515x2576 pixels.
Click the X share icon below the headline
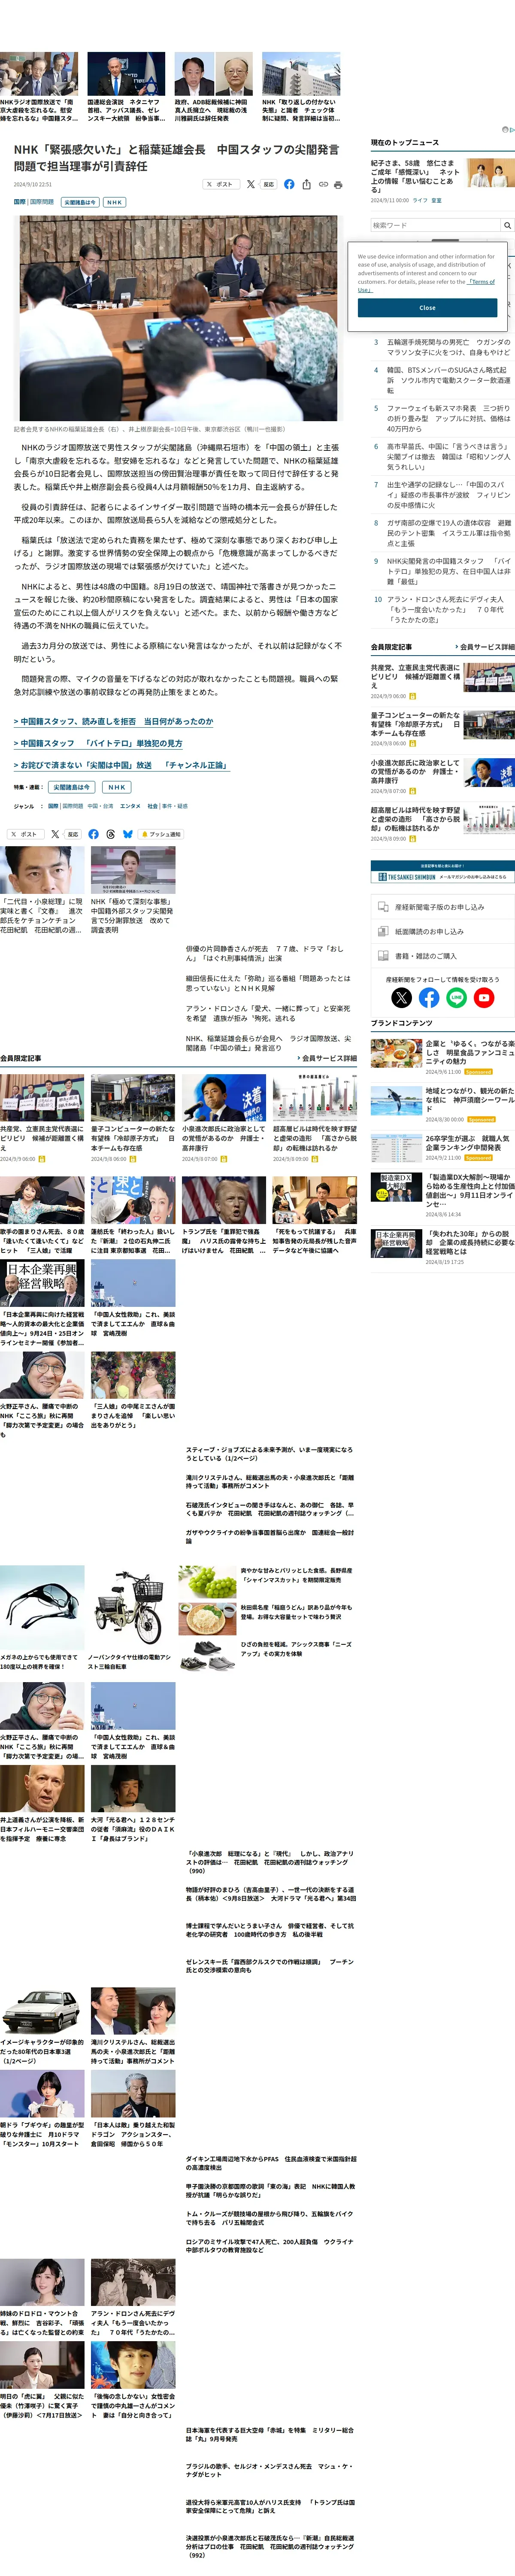(250, 184)
